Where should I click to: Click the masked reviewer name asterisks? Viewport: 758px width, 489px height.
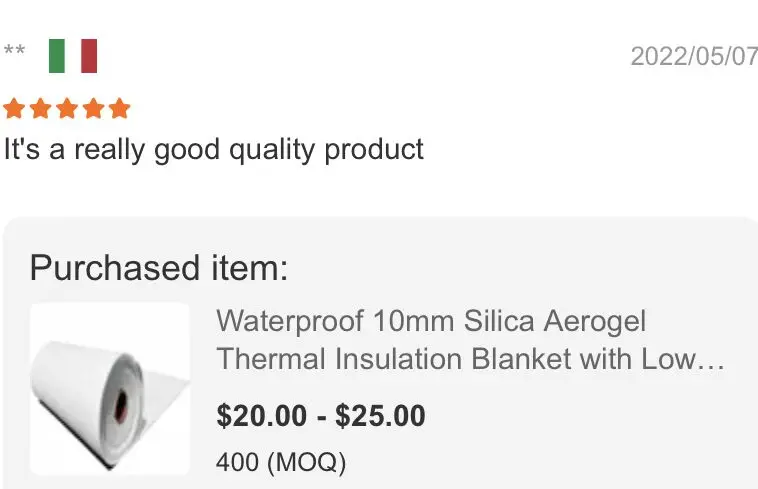15,50
